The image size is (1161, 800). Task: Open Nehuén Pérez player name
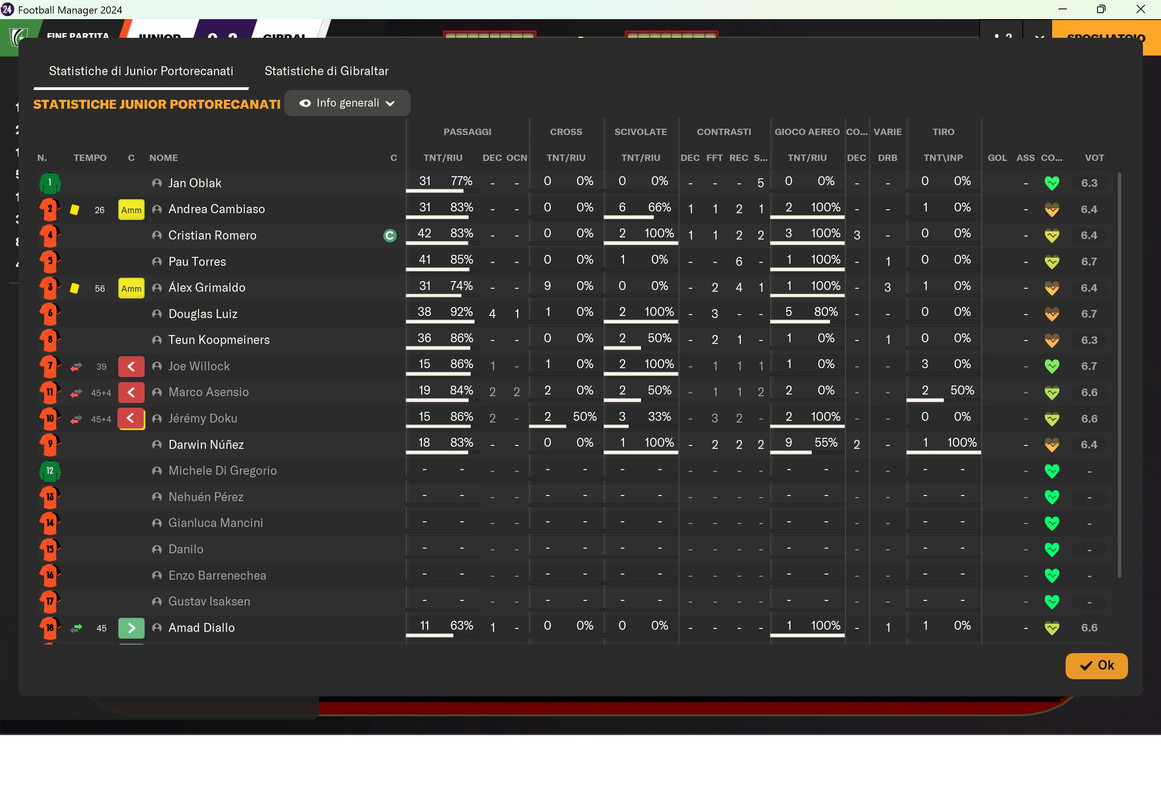(x=206, y=497)
